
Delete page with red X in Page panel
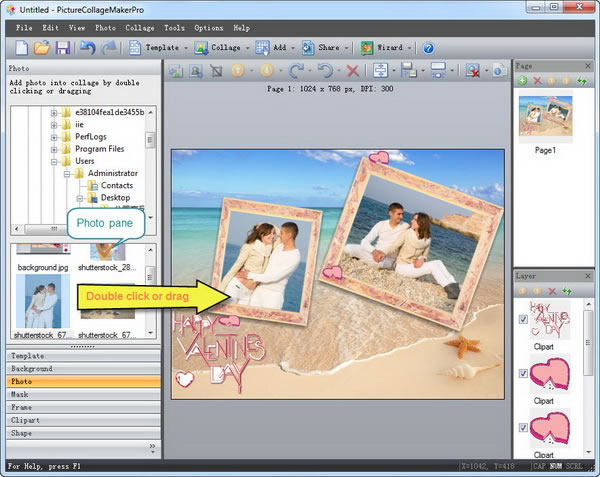tap(537, 81)
